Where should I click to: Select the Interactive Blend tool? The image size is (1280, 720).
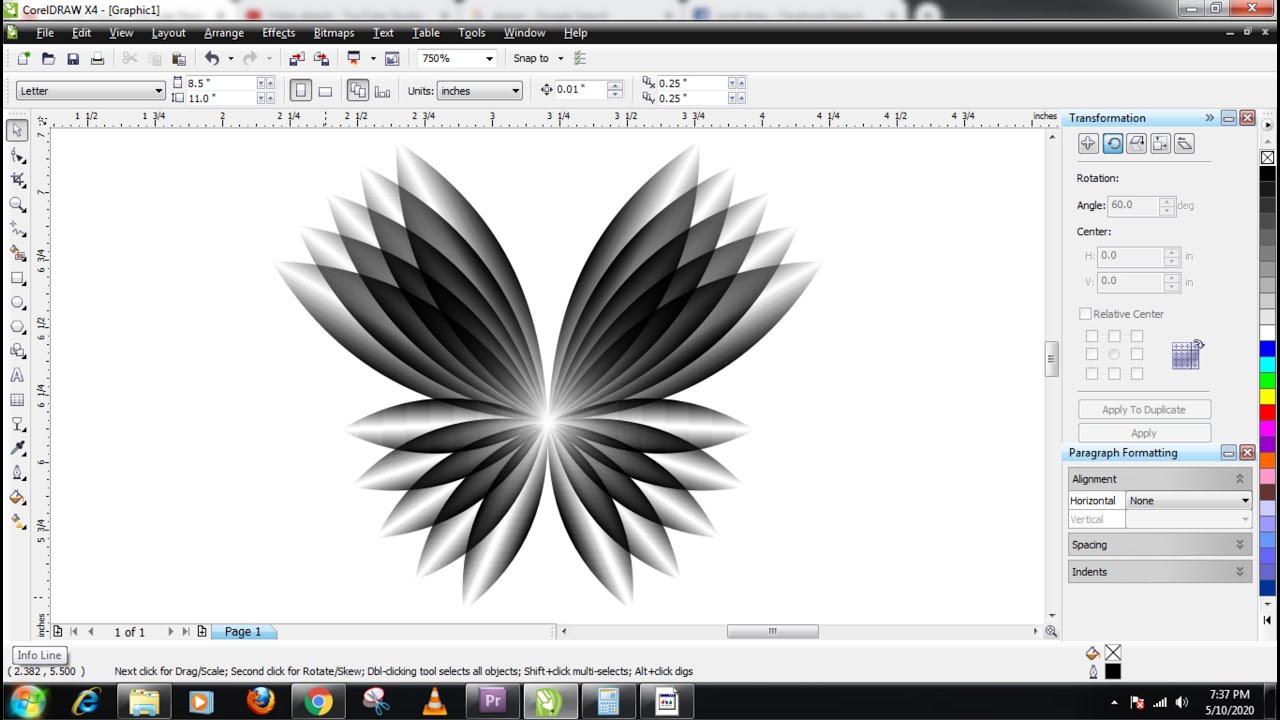click(17, 424)
